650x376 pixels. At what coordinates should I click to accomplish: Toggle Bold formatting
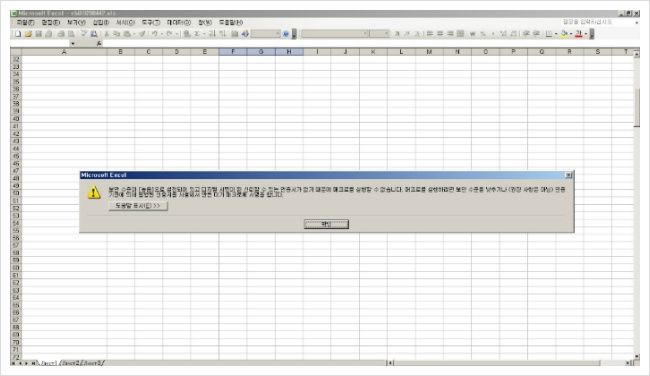[397, 34]
